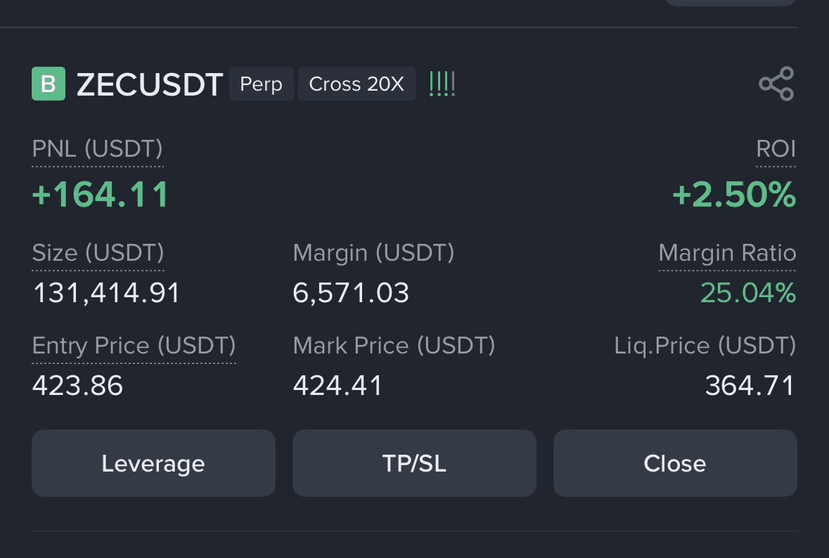829x558 pixels.
Task: Open the TP/SL button
Action: tap(414, 463)
